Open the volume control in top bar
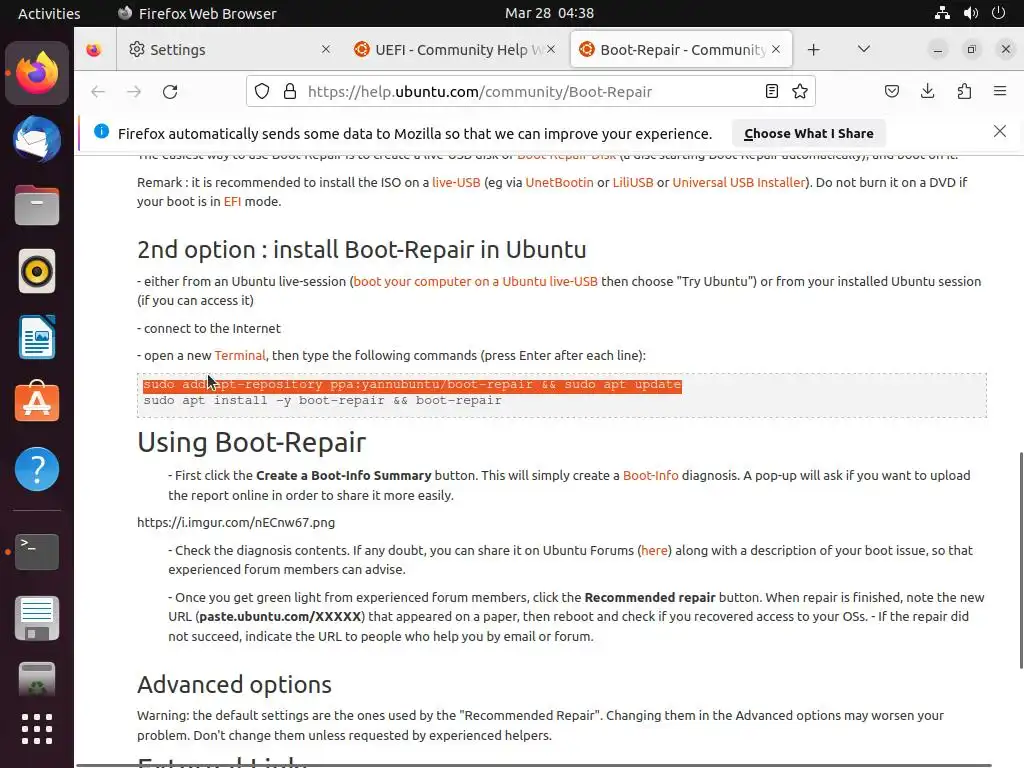Image resolution: width=1024 pixels, height=768 pixels. 971,13
